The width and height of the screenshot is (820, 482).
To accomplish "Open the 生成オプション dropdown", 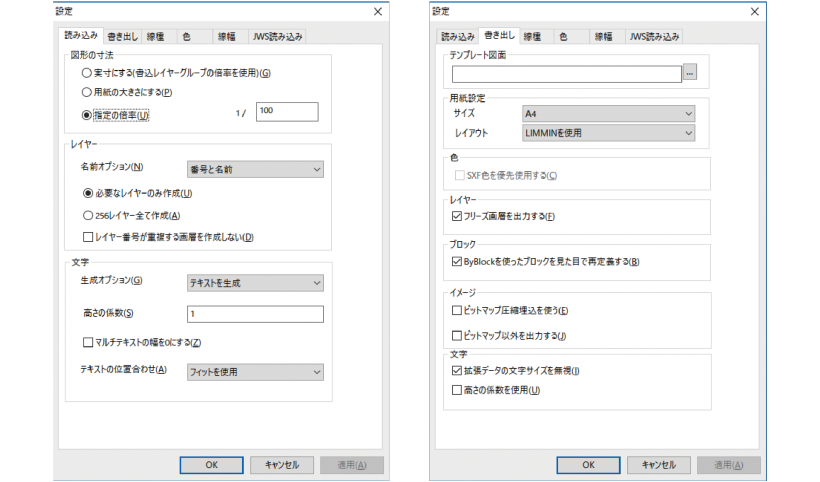I will pyautogui.click(x=255, y=283).
